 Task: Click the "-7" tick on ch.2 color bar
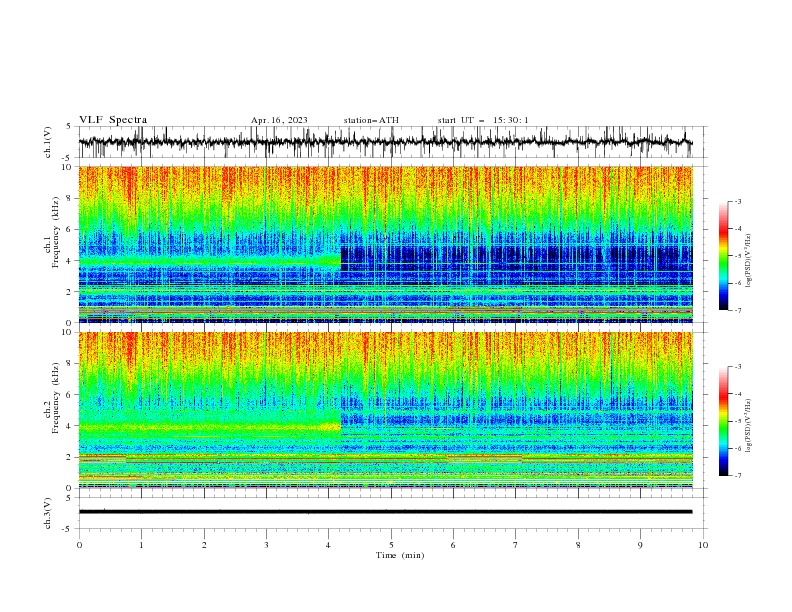(737, 475)
